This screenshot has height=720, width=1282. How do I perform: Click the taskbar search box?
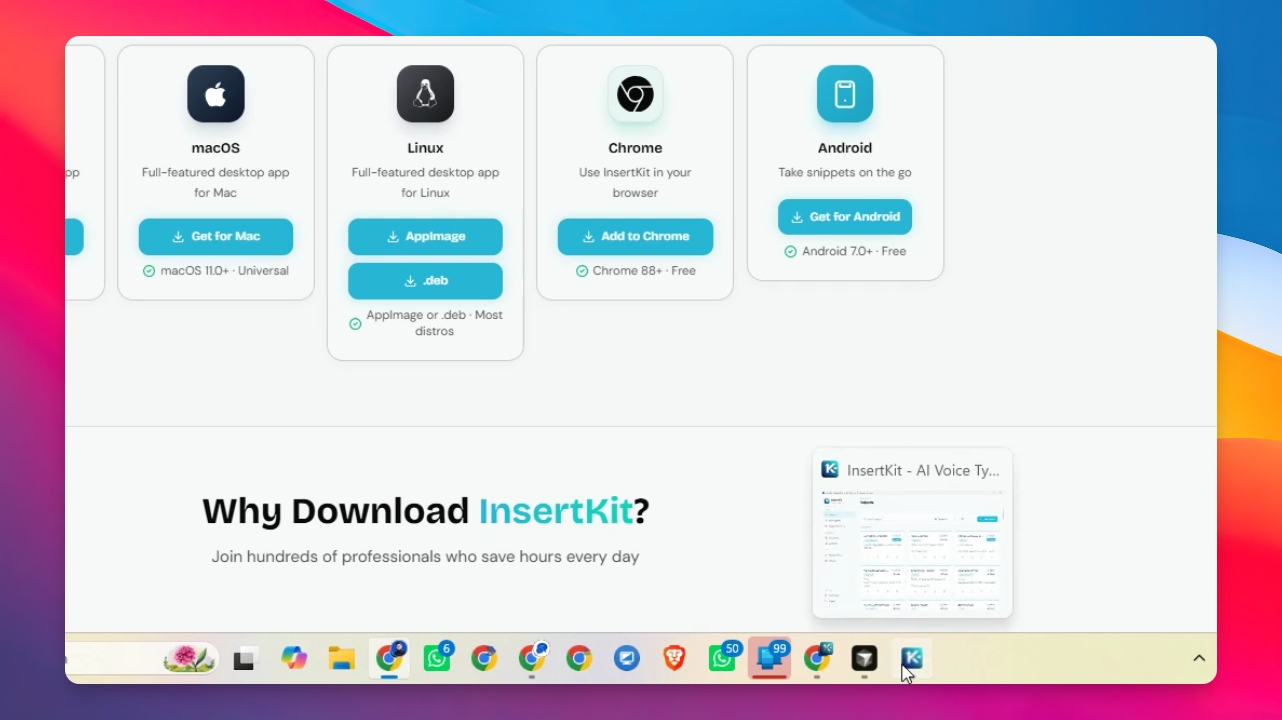tap(141, 658)
